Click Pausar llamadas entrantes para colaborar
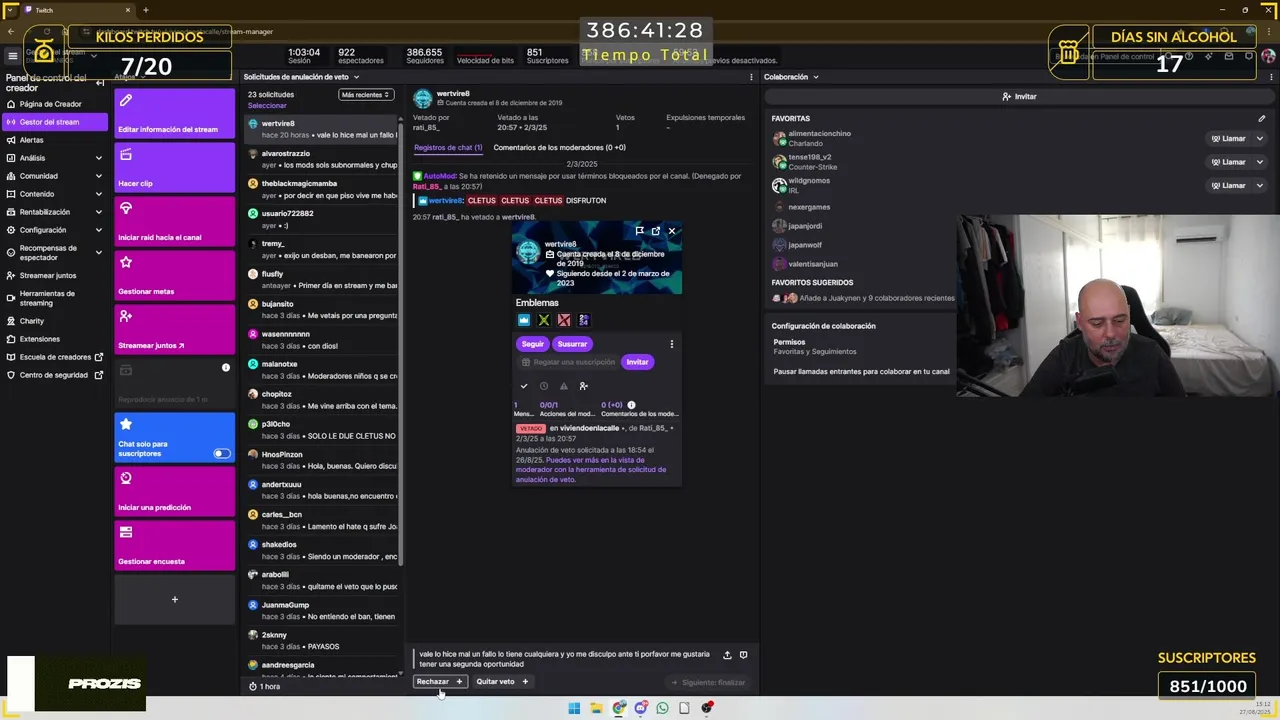 point(861,371)
